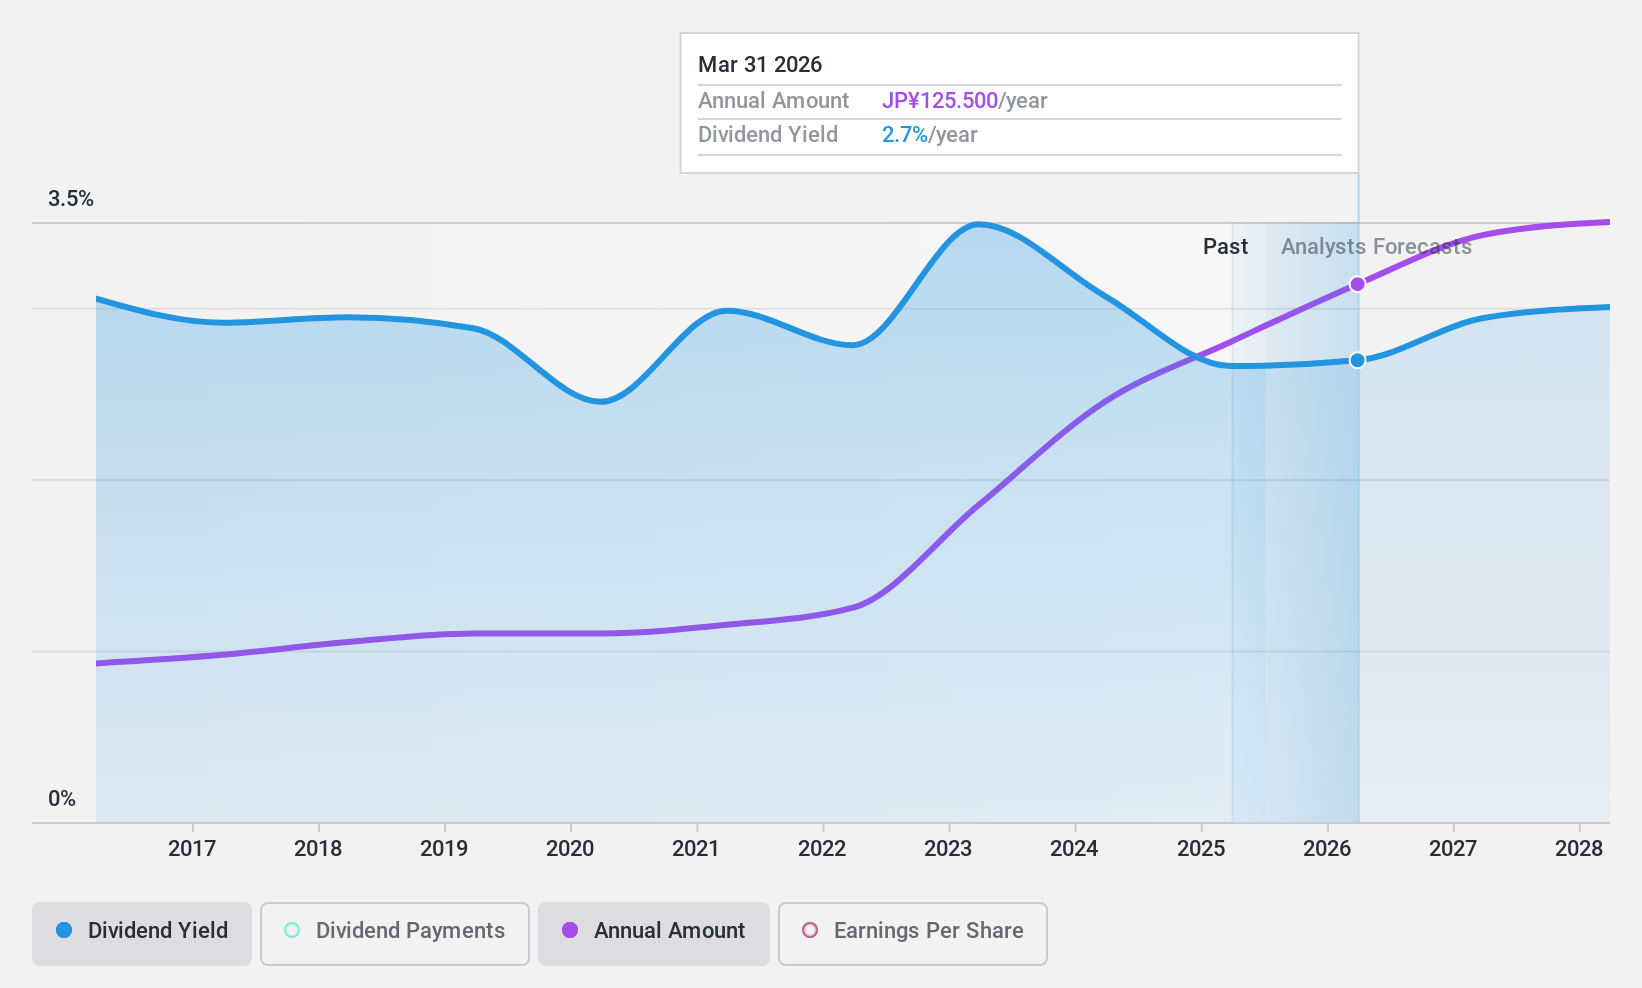Click the 2.7%/year yield value in tooltip

coord(929,135)
